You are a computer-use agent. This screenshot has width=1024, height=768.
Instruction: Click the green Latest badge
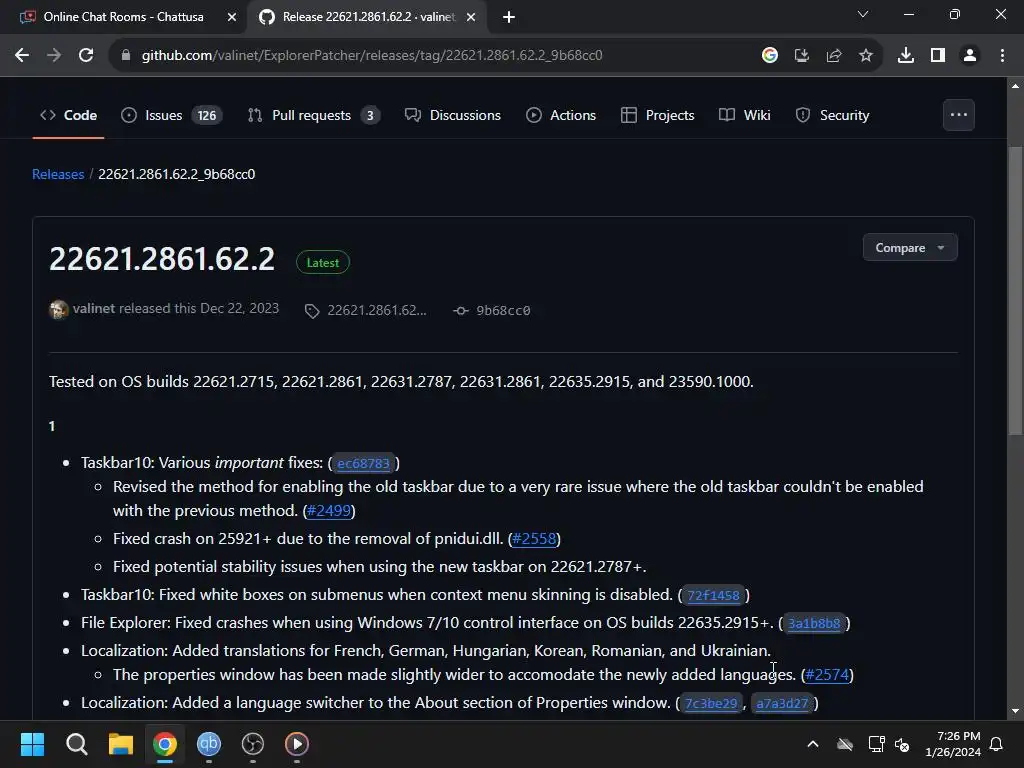(x=323, y=263)
